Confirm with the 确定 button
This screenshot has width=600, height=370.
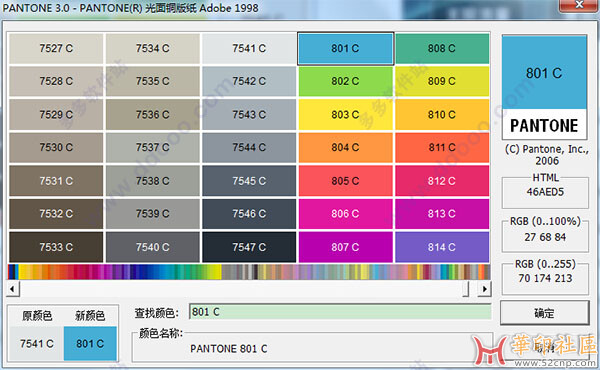tap(545, 313)
